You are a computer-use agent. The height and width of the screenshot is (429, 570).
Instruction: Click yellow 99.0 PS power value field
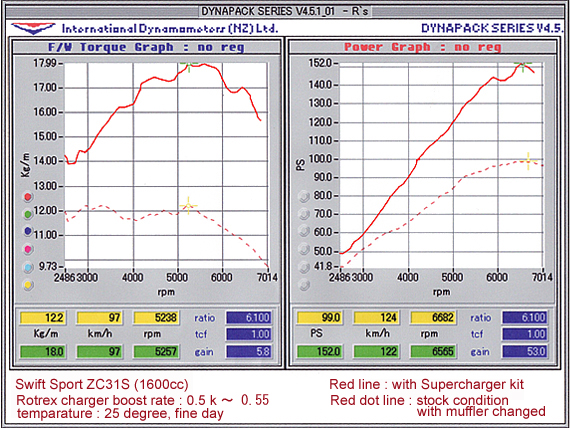click(320, 318)
